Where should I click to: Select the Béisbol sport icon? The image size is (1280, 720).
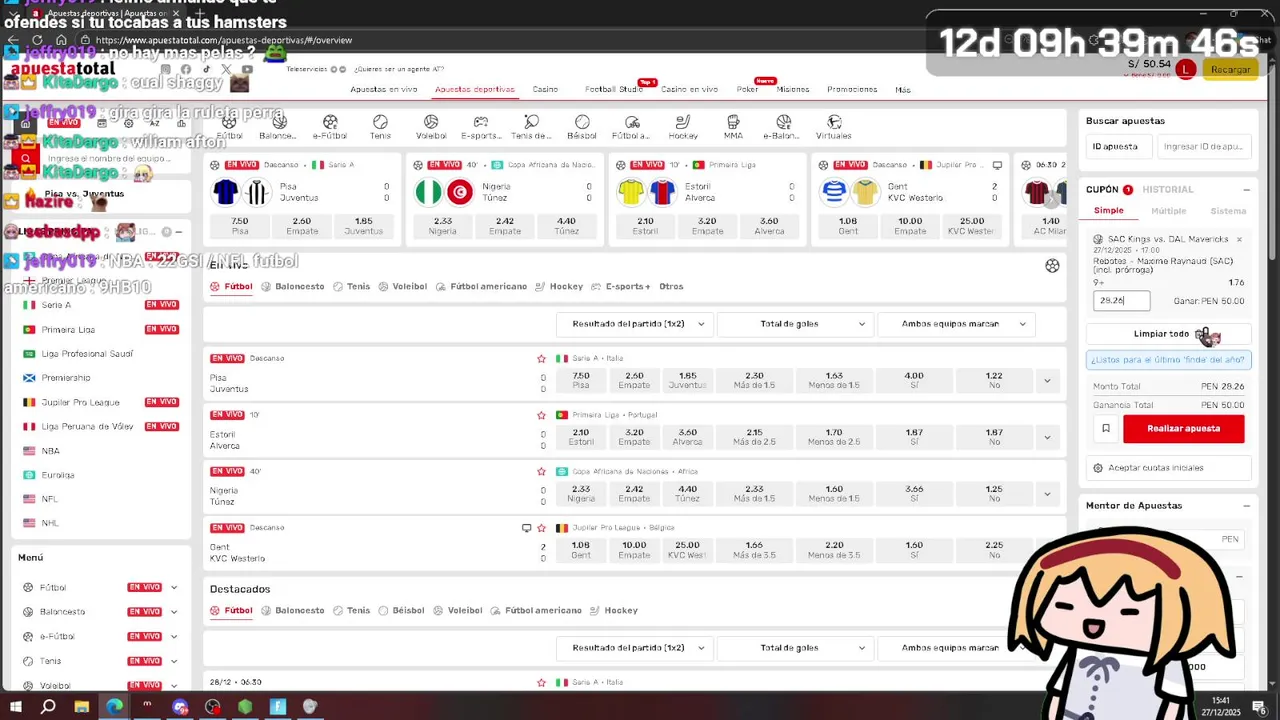(582, 127)
